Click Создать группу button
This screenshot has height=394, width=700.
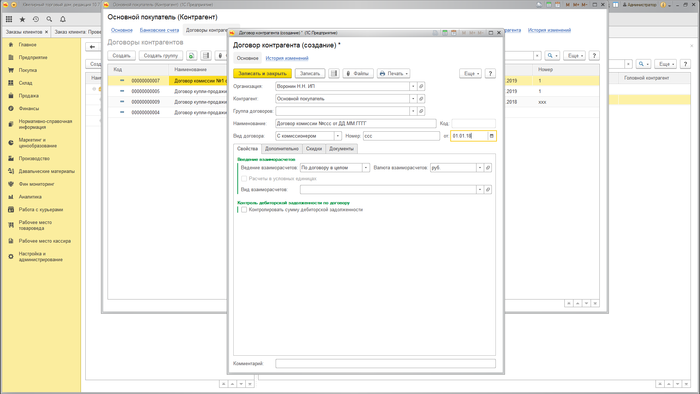(161, 56)
